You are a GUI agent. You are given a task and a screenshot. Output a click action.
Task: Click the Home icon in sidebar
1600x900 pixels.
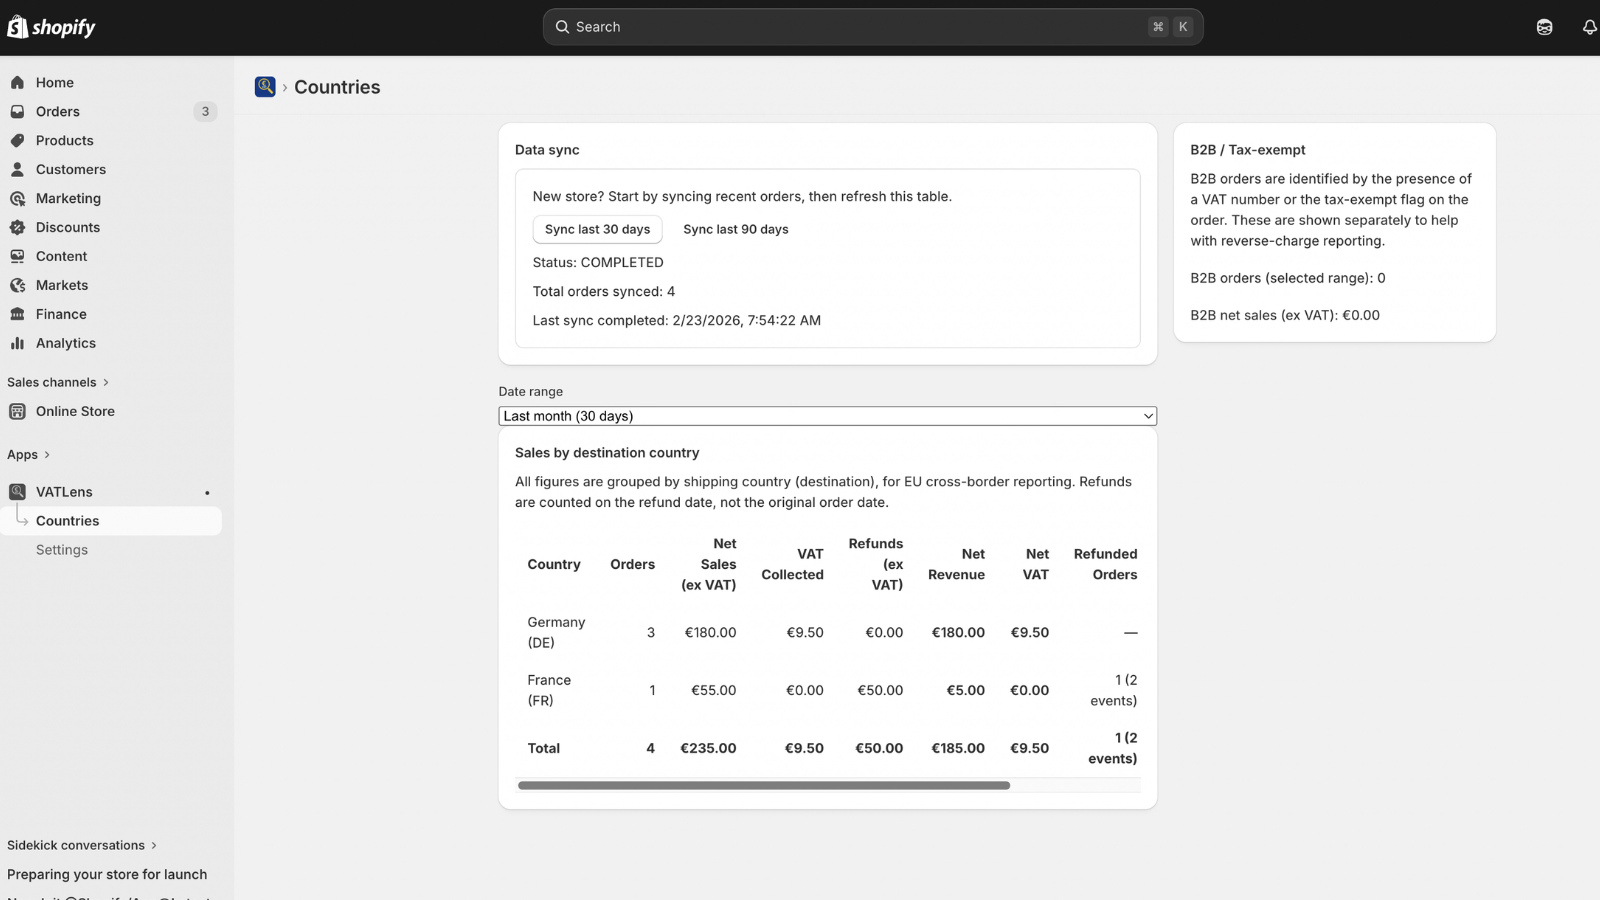pyautogui.click(x=17, y=83)
